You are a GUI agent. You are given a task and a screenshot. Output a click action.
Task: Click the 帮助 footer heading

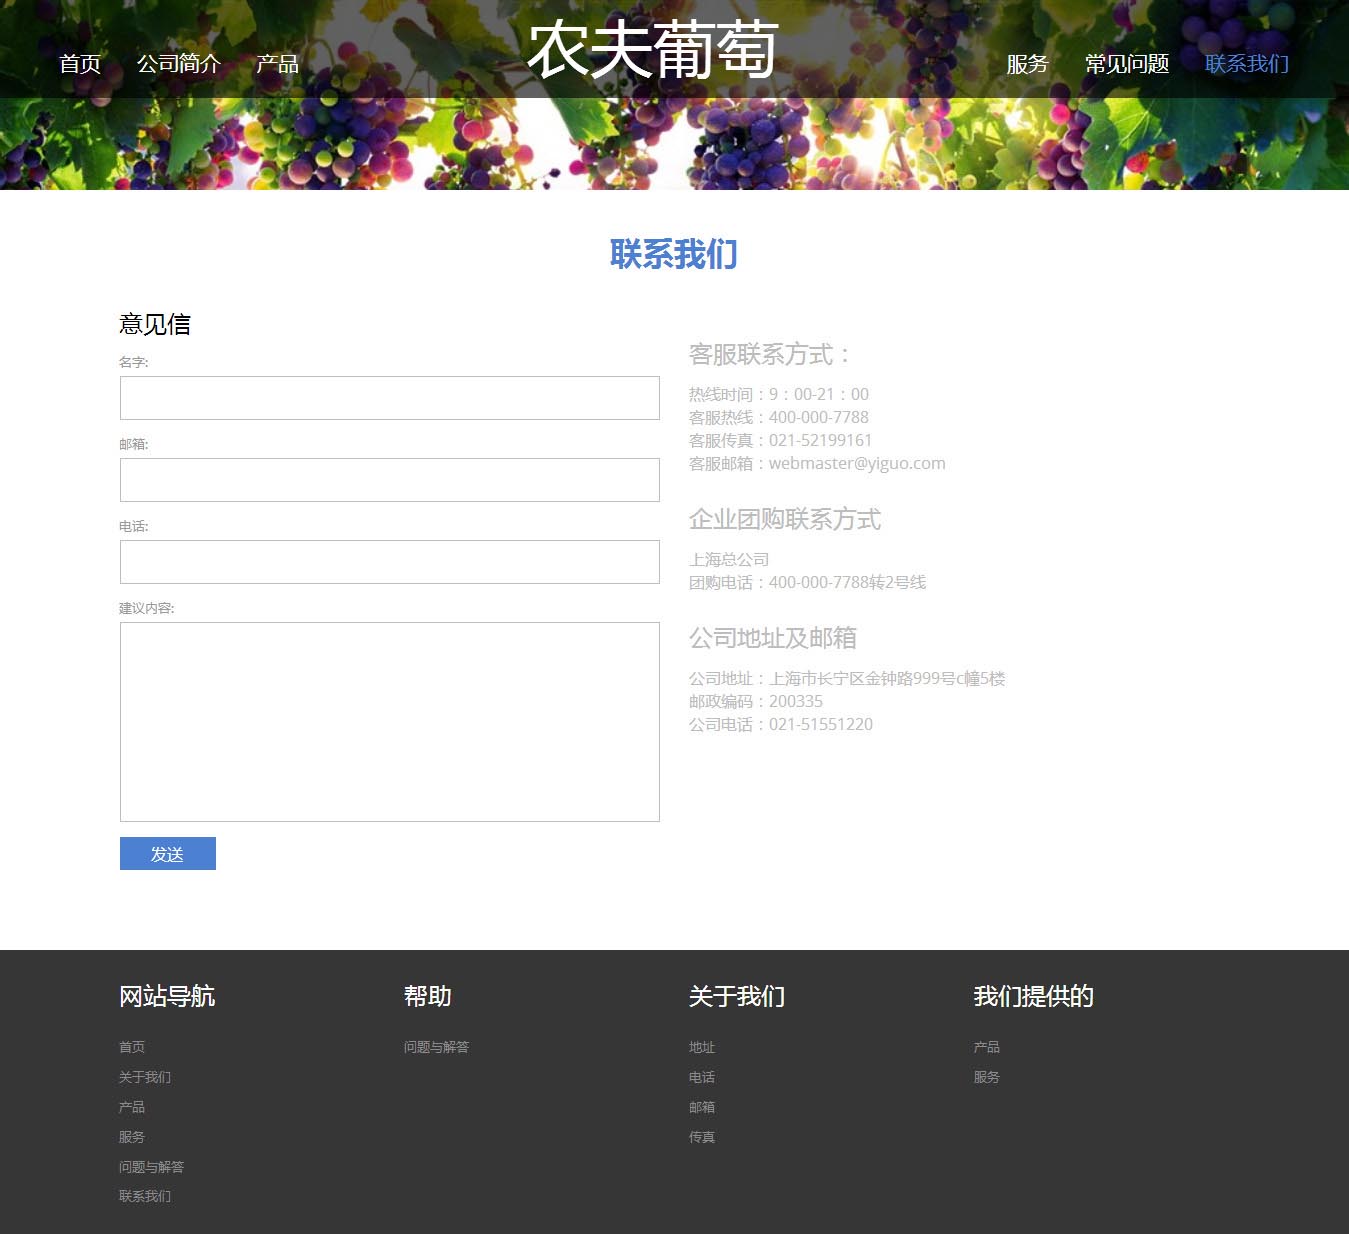(428, 996)
